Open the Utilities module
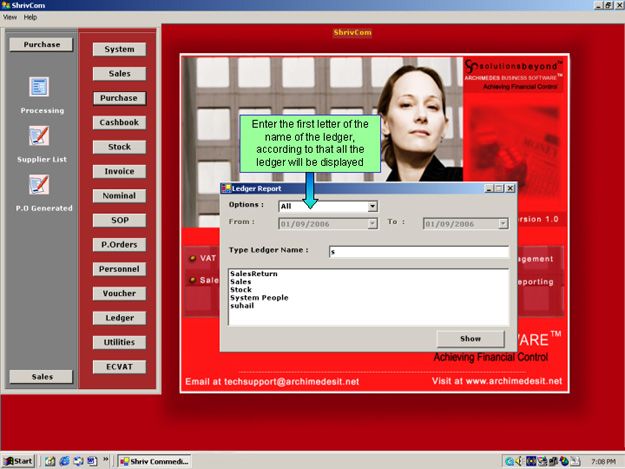 pyautogui.click(x=119, y=342)
